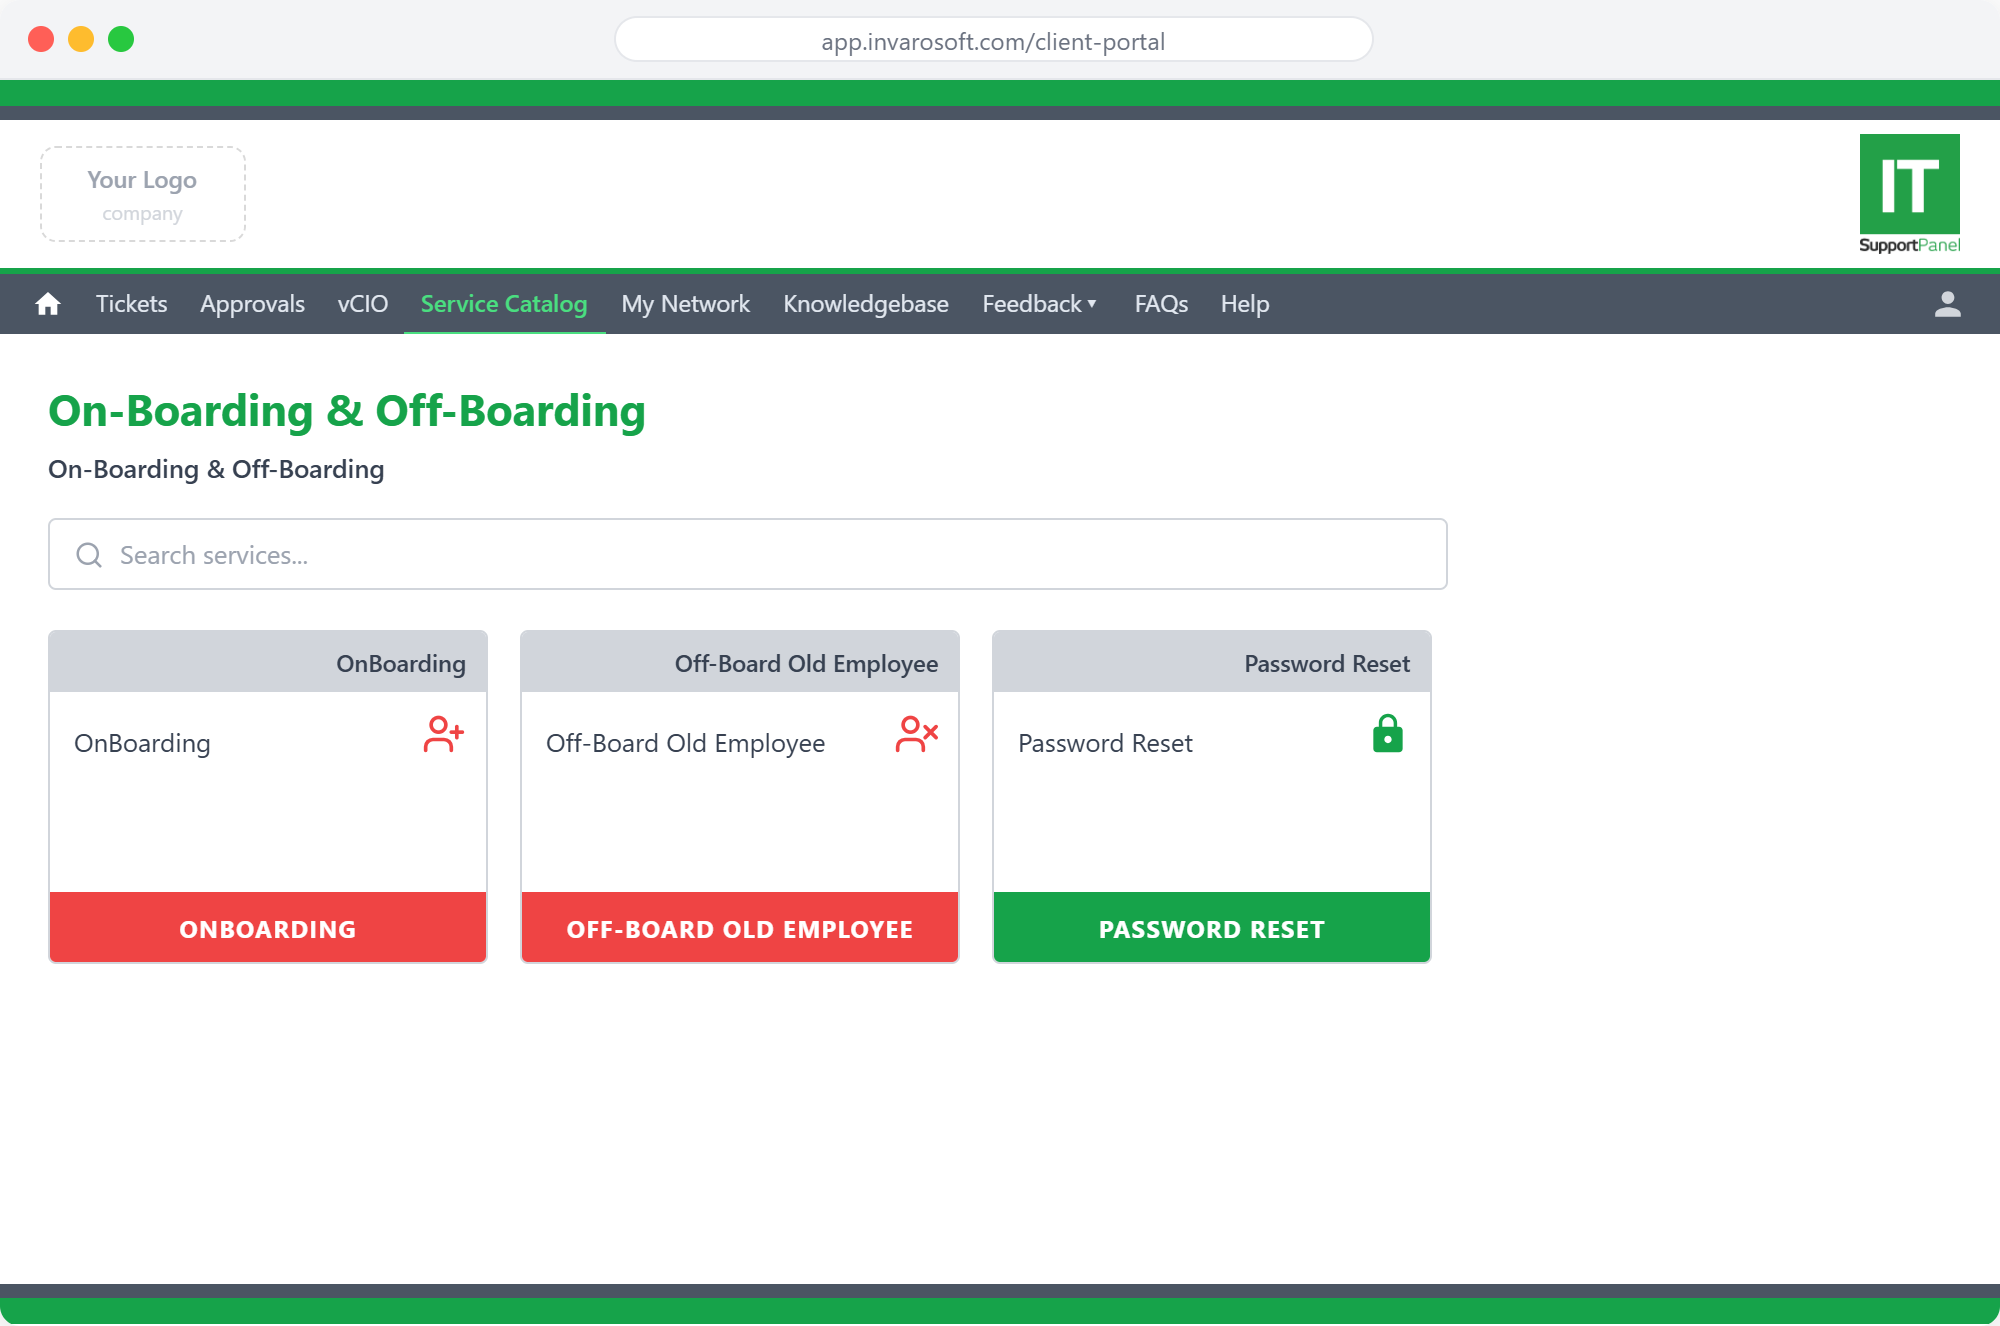Screen dimensions: 2000x1326
Task: Click the Password Reset card header
Action: click(1212, 663)
